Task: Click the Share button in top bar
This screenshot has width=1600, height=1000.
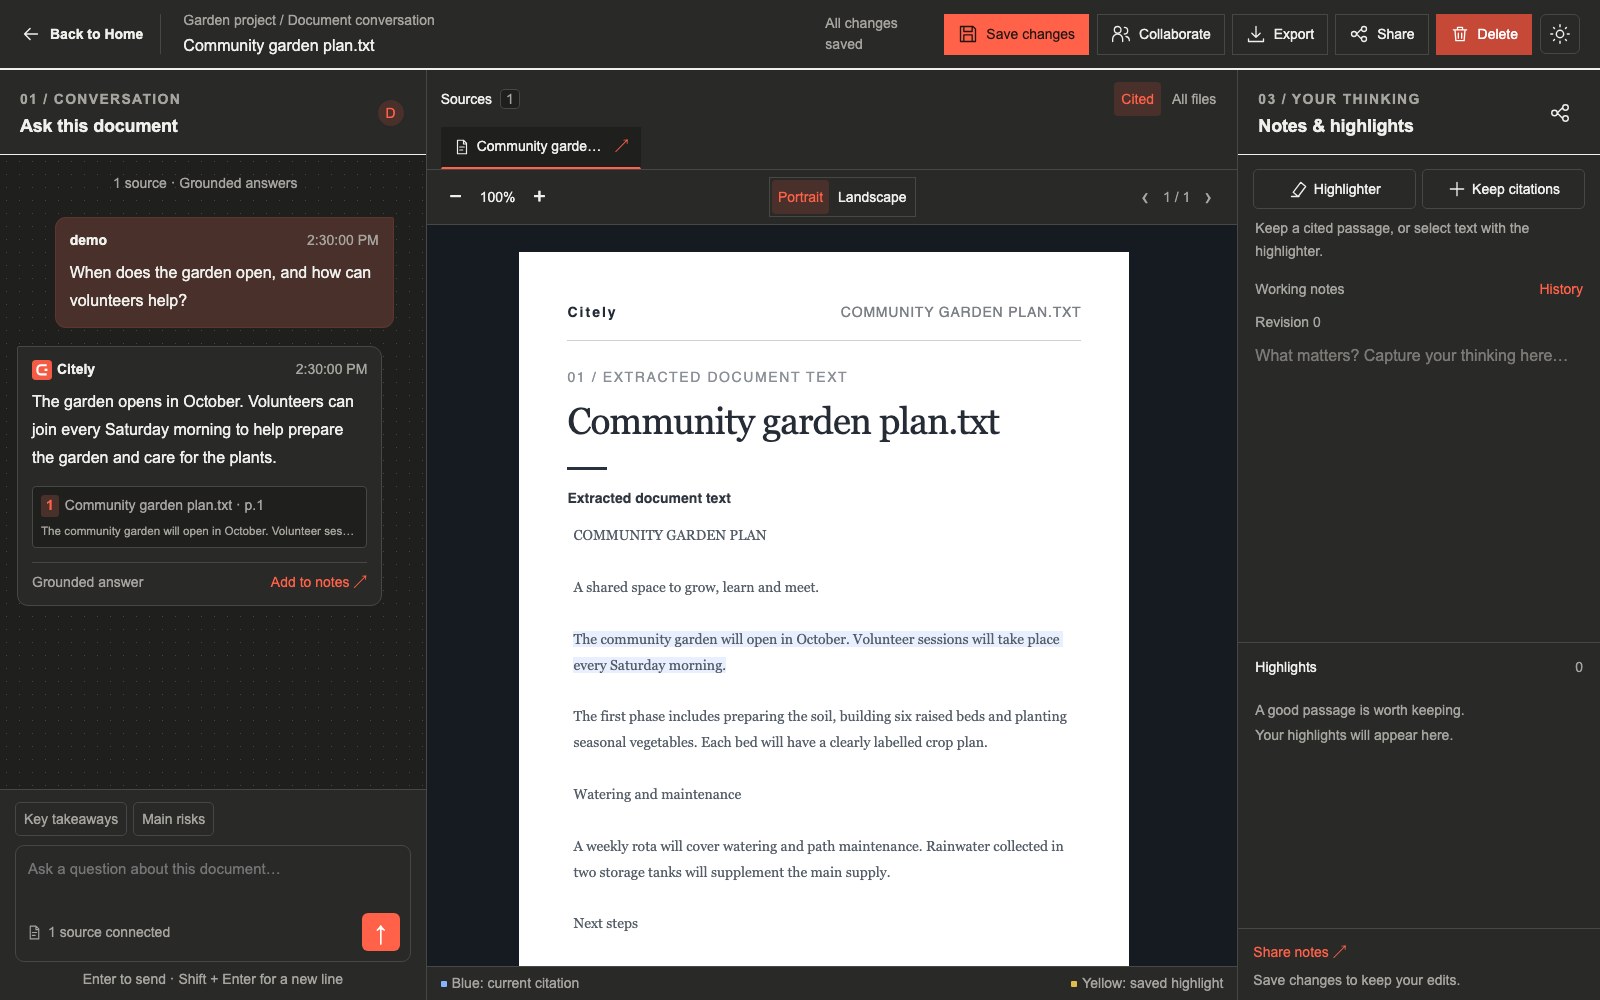Action: coord(1382,34)
